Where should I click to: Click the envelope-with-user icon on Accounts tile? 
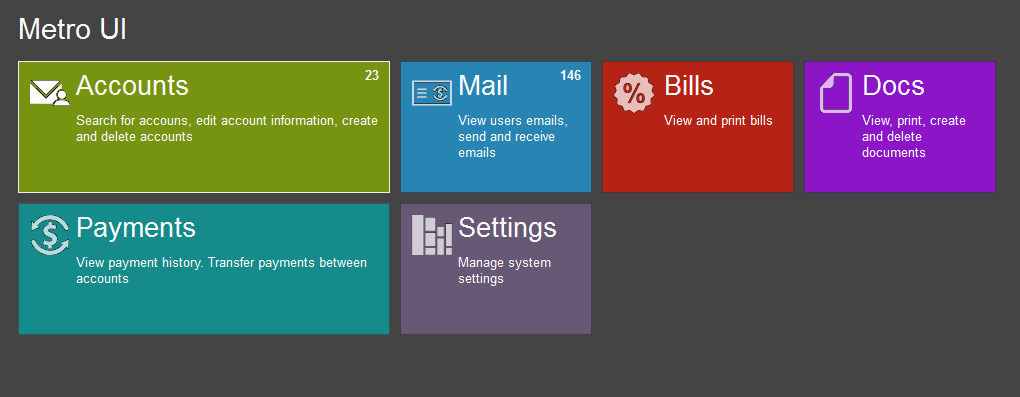pyautogui.click(x=49, y=92)
